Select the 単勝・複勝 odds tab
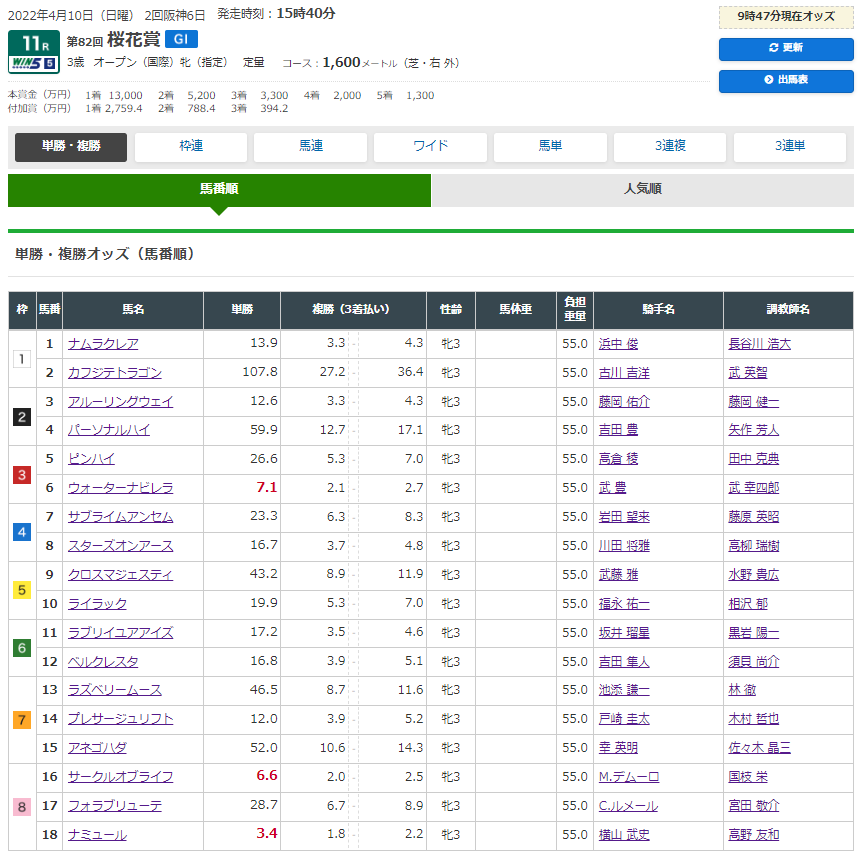 coord(71,146)
